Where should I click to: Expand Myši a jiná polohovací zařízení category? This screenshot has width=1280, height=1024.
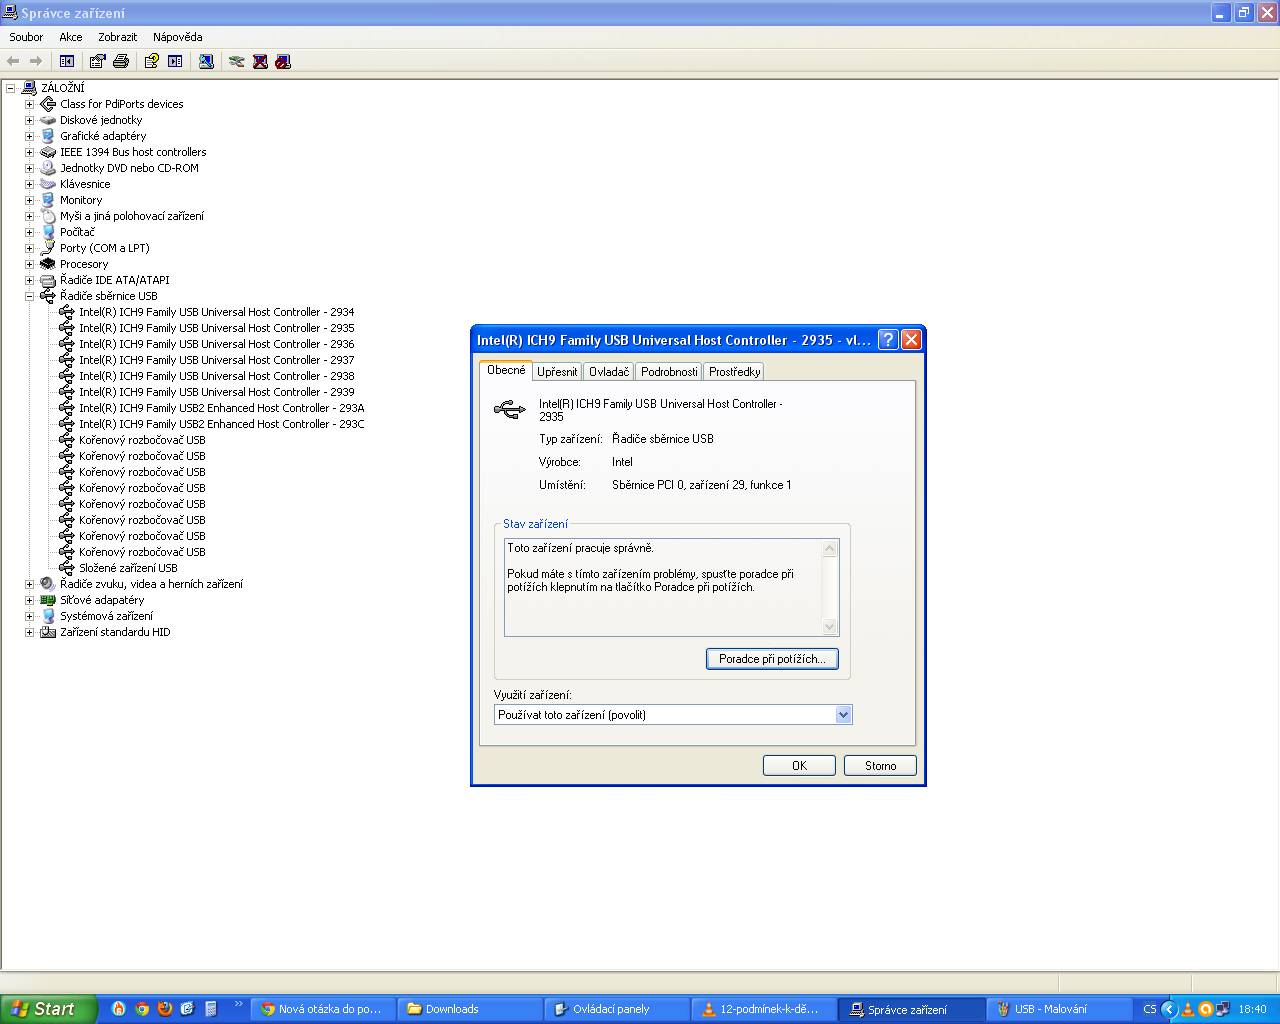tap(29, 216)
